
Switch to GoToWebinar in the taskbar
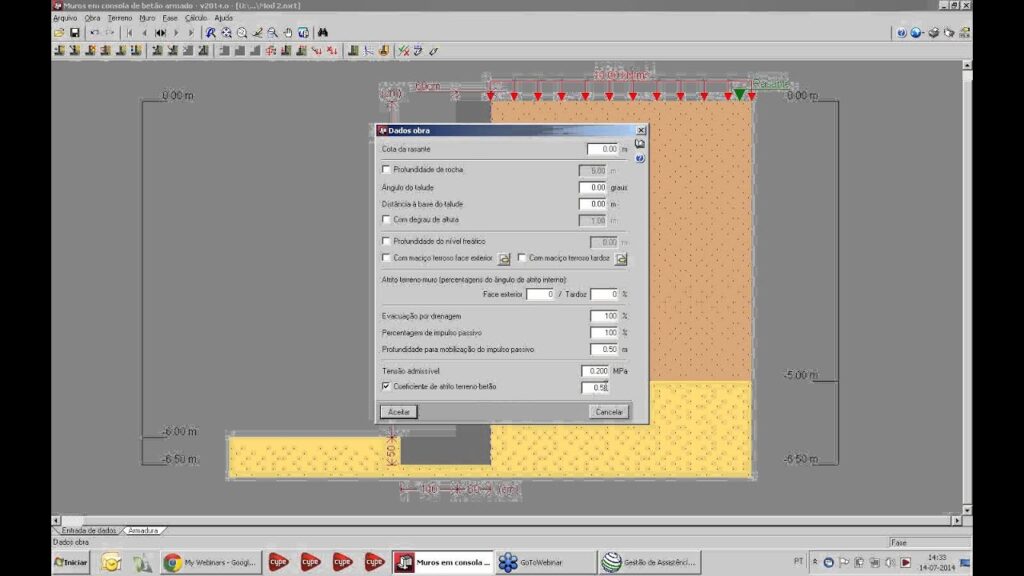(x=534, y=563)
